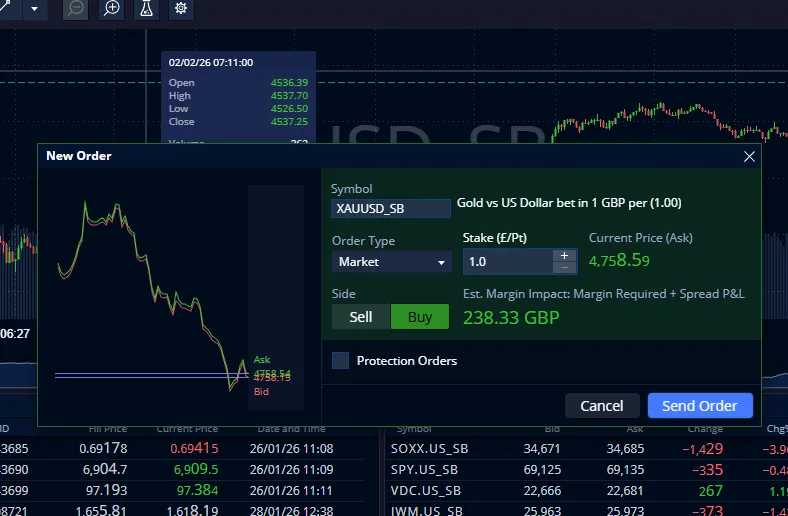Enable the Protection Orders checkbox
The width and height of the screenshot is (788, 516).
click(x=340, y=361)
